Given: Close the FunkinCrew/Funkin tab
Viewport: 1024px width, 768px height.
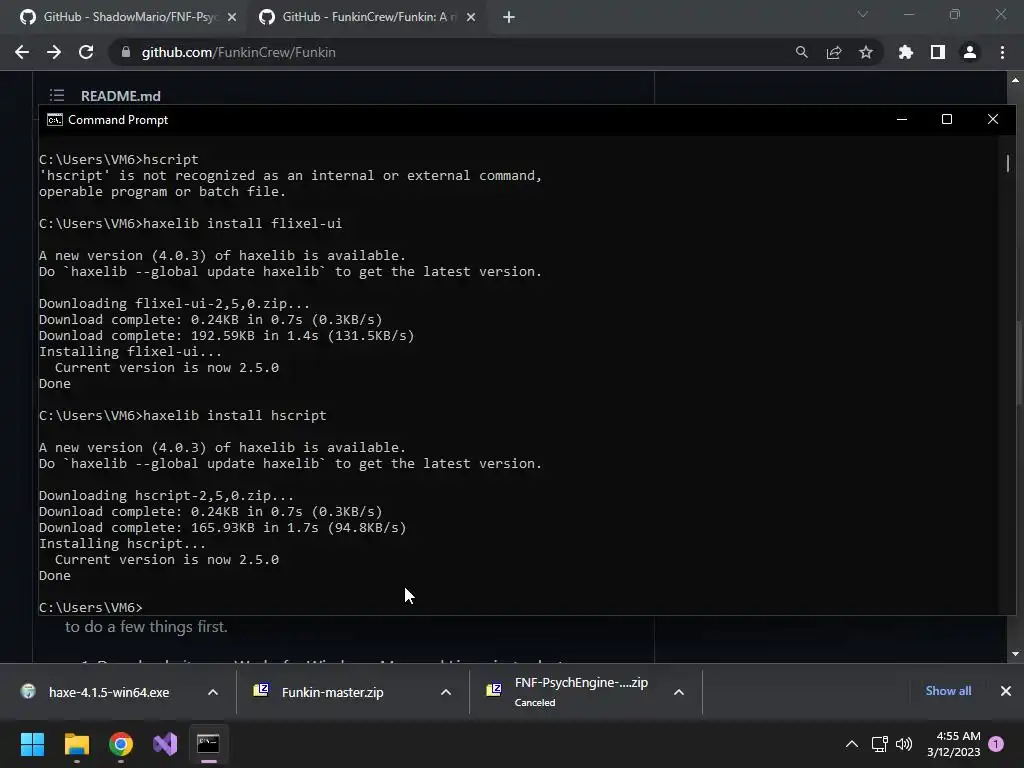Looking at the screenshot, I should 471,17.
